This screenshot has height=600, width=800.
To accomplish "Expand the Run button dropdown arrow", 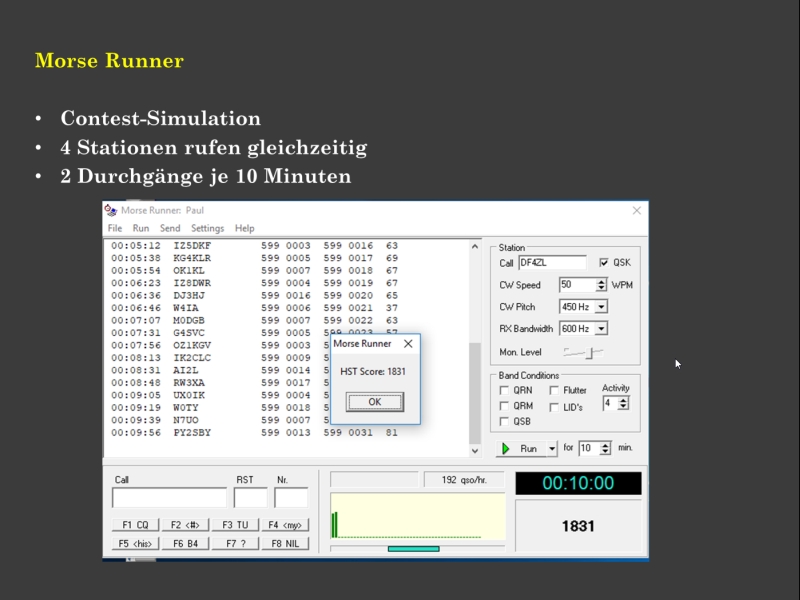I will tap(552, 448).
